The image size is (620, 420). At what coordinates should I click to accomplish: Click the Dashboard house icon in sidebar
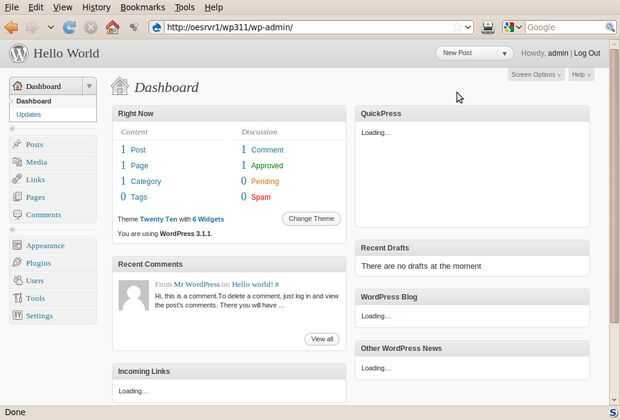(17, 86)
